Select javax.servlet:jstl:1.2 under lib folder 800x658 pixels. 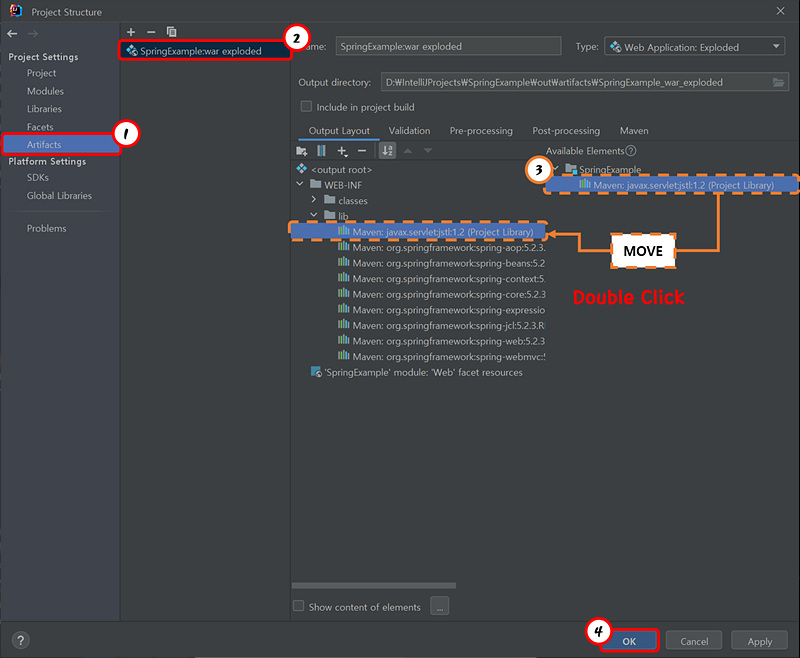418,232
